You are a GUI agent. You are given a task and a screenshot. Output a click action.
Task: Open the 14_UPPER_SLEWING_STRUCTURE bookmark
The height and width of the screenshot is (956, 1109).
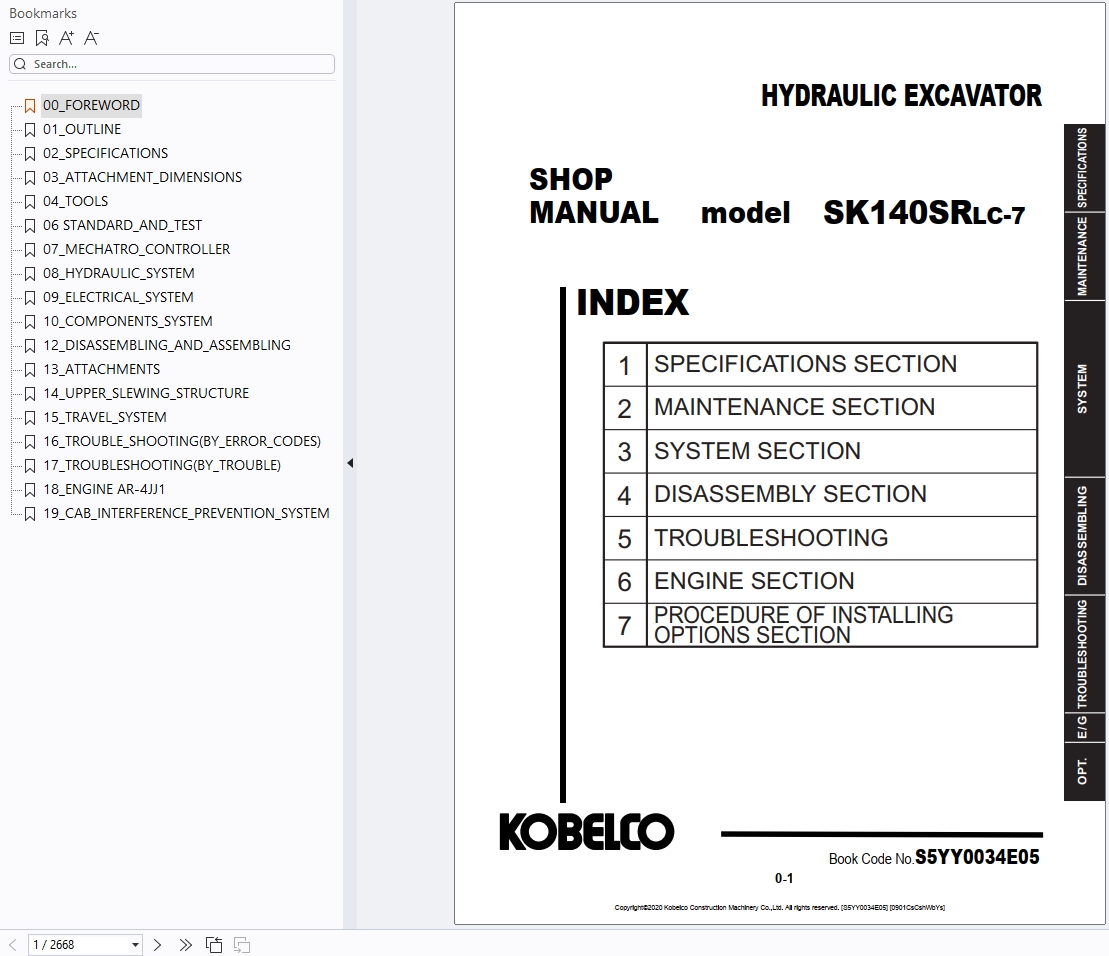146,394
